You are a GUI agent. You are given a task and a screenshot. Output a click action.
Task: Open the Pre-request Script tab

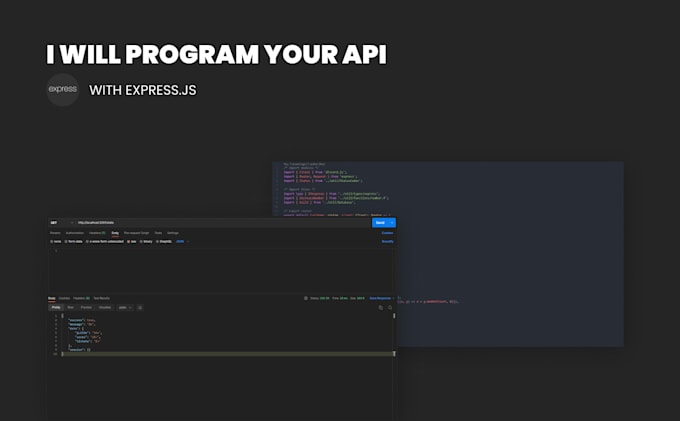(x=136, y=233)
